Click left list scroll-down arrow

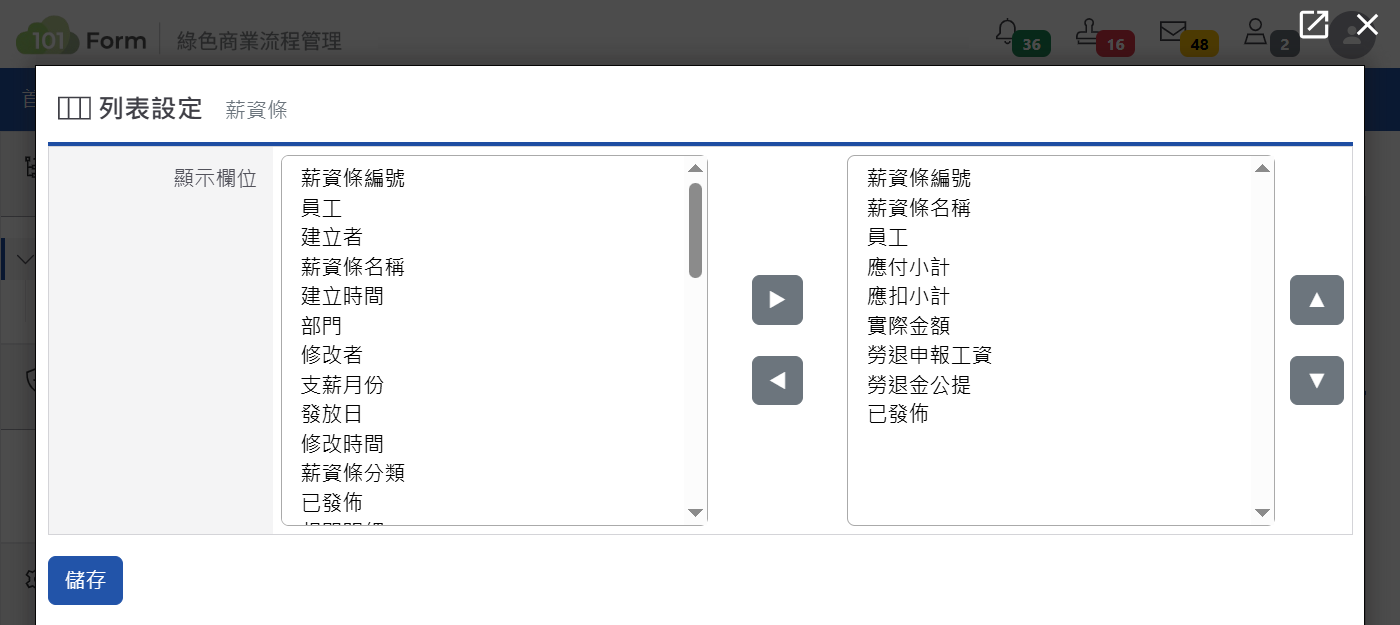pyautogui.click(x=696, y=513)
